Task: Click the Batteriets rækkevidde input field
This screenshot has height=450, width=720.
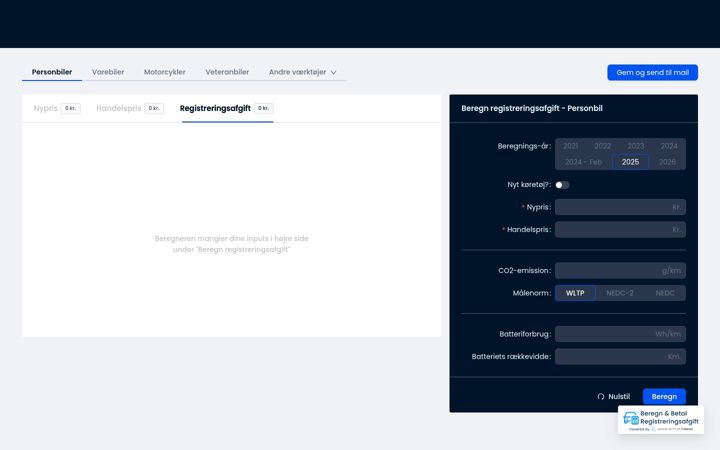Action: click(x=620, y=356)
